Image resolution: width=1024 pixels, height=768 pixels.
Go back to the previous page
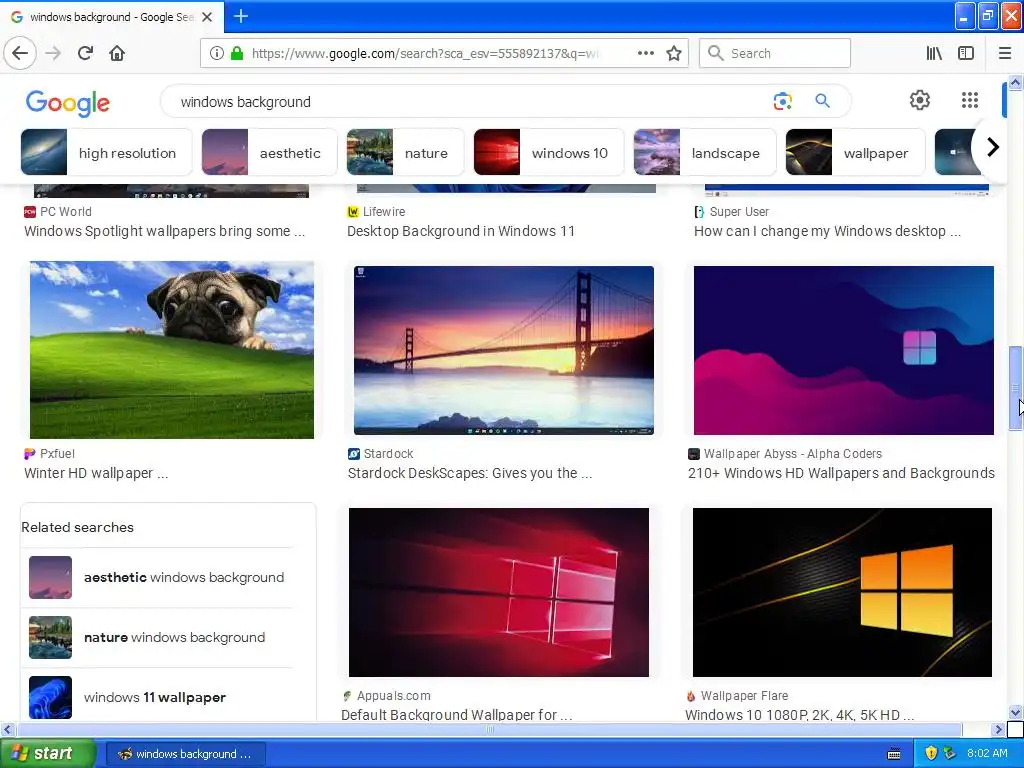pyautogui.click(x=20, y=53)
